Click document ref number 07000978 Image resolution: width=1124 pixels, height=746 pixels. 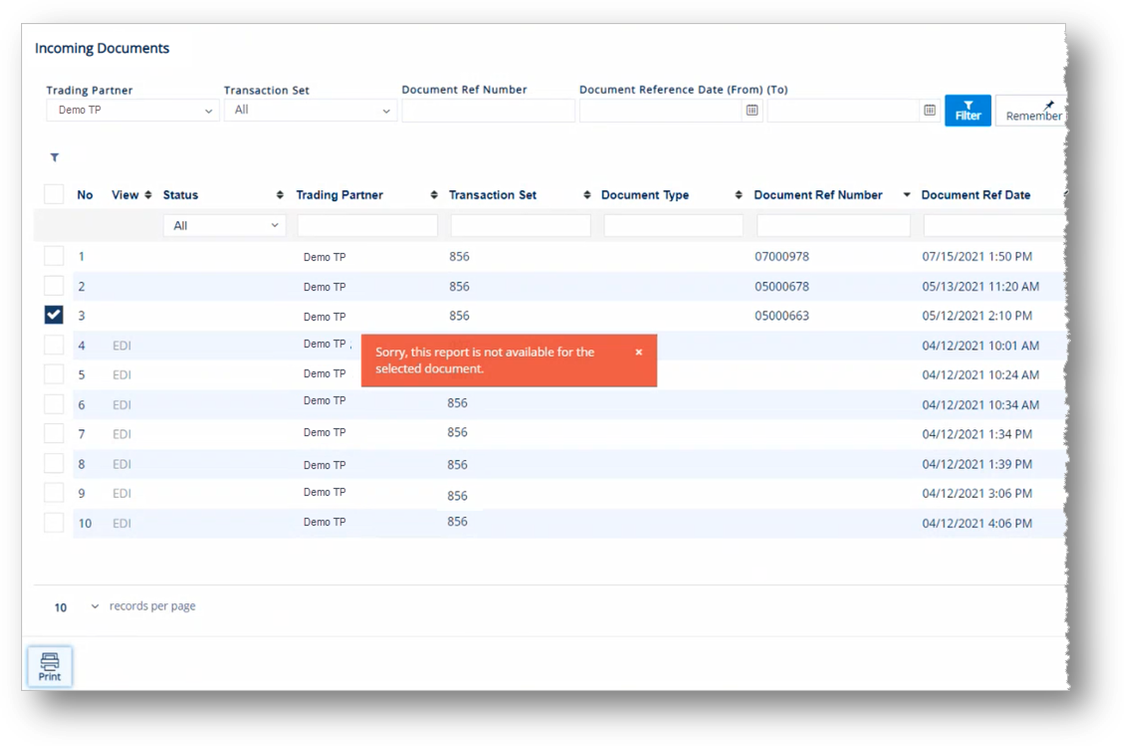point(781,257)
